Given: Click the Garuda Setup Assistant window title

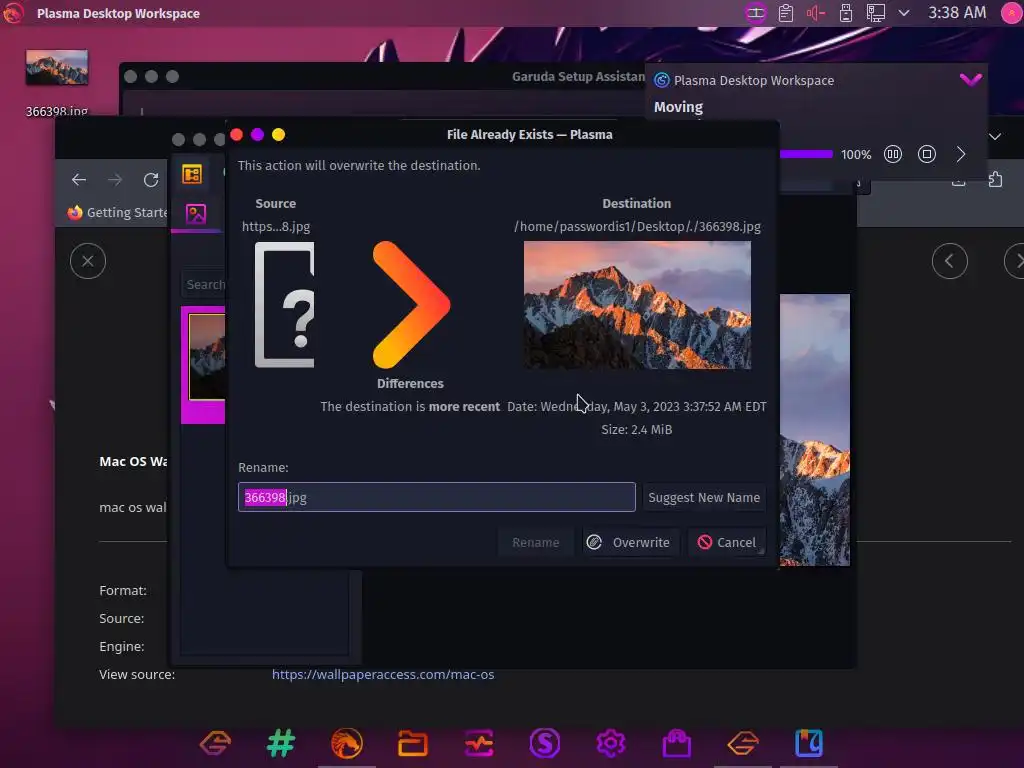Looking at the screenshot, I should [x=579, y=76].
